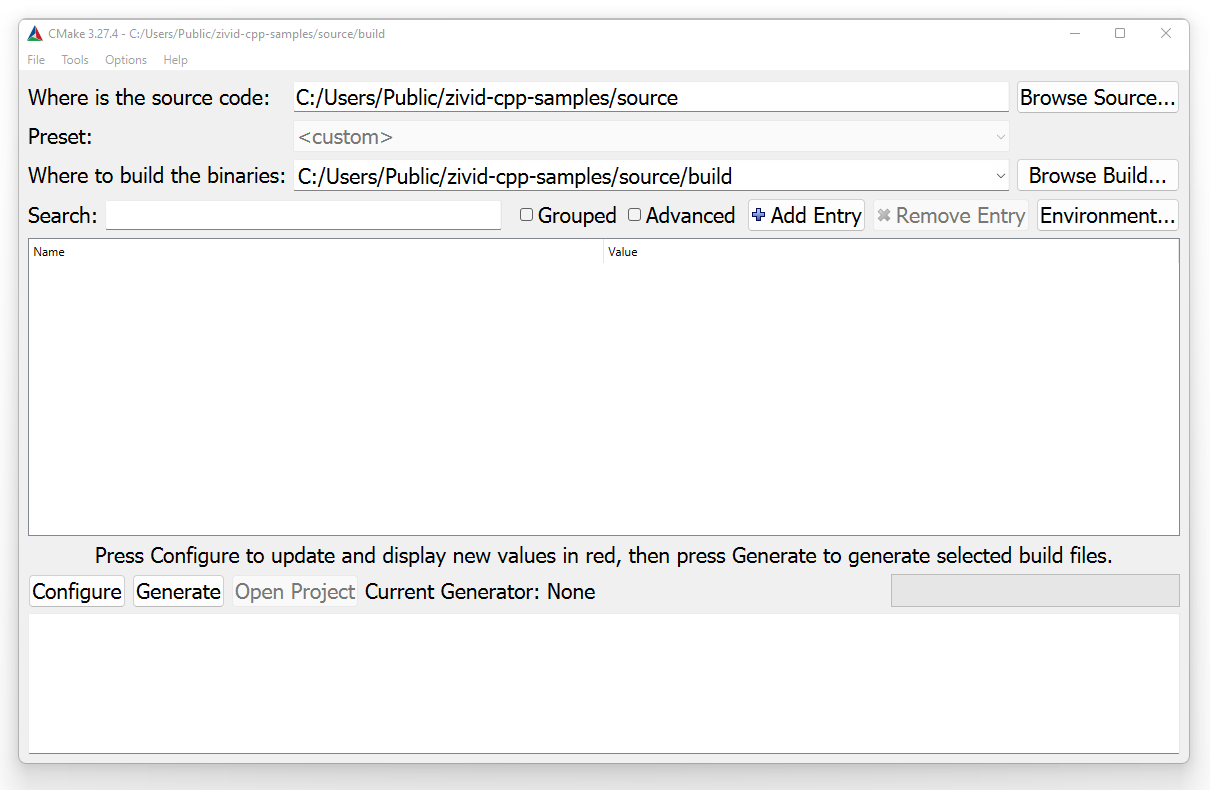Open the File menu
The image size is (1210, 790).
pyautogui.click(x=36, y=60)
